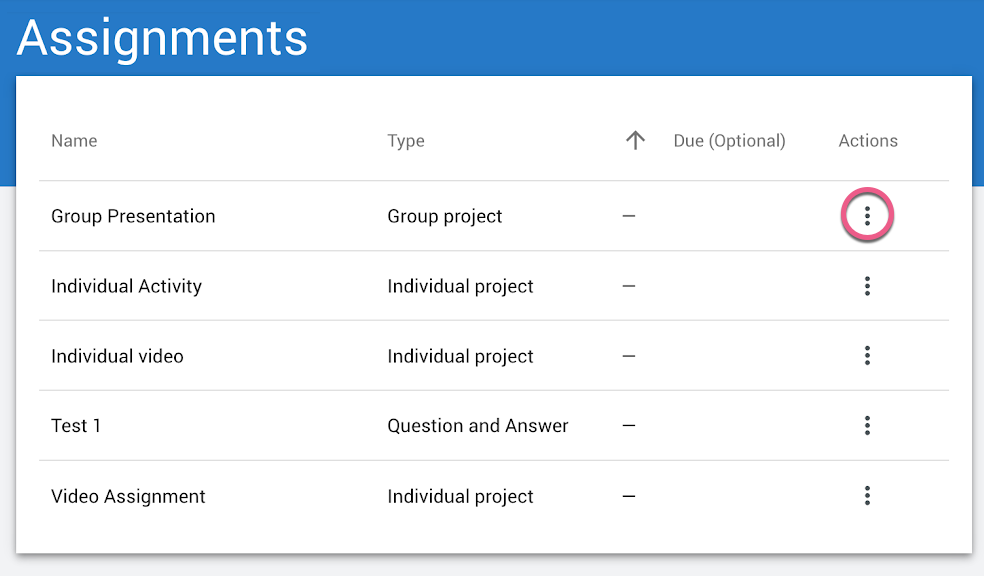The width and height of the screenshot is (984, 576).
Task: Click Individual project type for Individual video
Action: [x=460, y=356]
